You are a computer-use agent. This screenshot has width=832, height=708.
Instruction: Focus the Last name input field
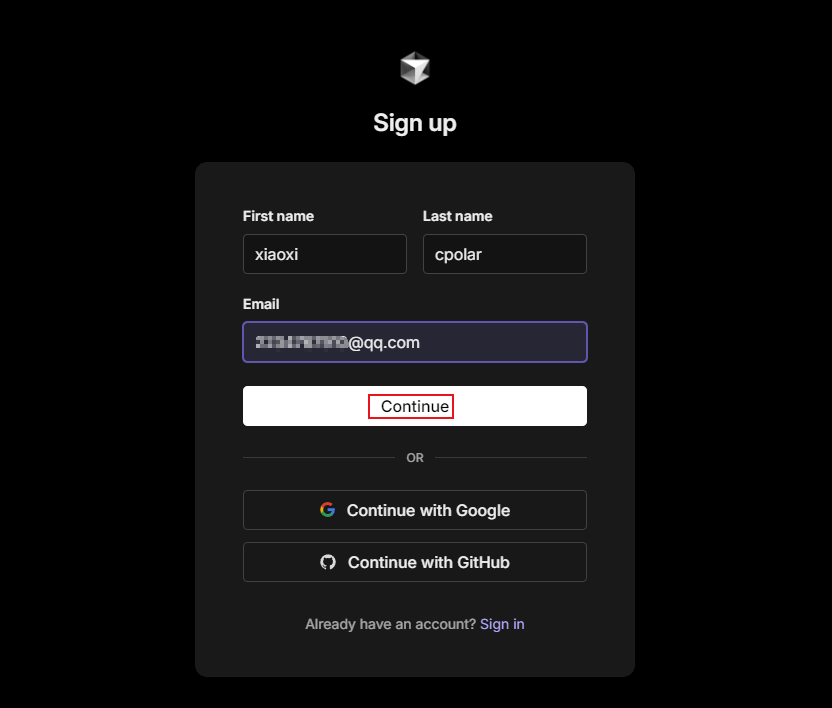tap(504, 254)
